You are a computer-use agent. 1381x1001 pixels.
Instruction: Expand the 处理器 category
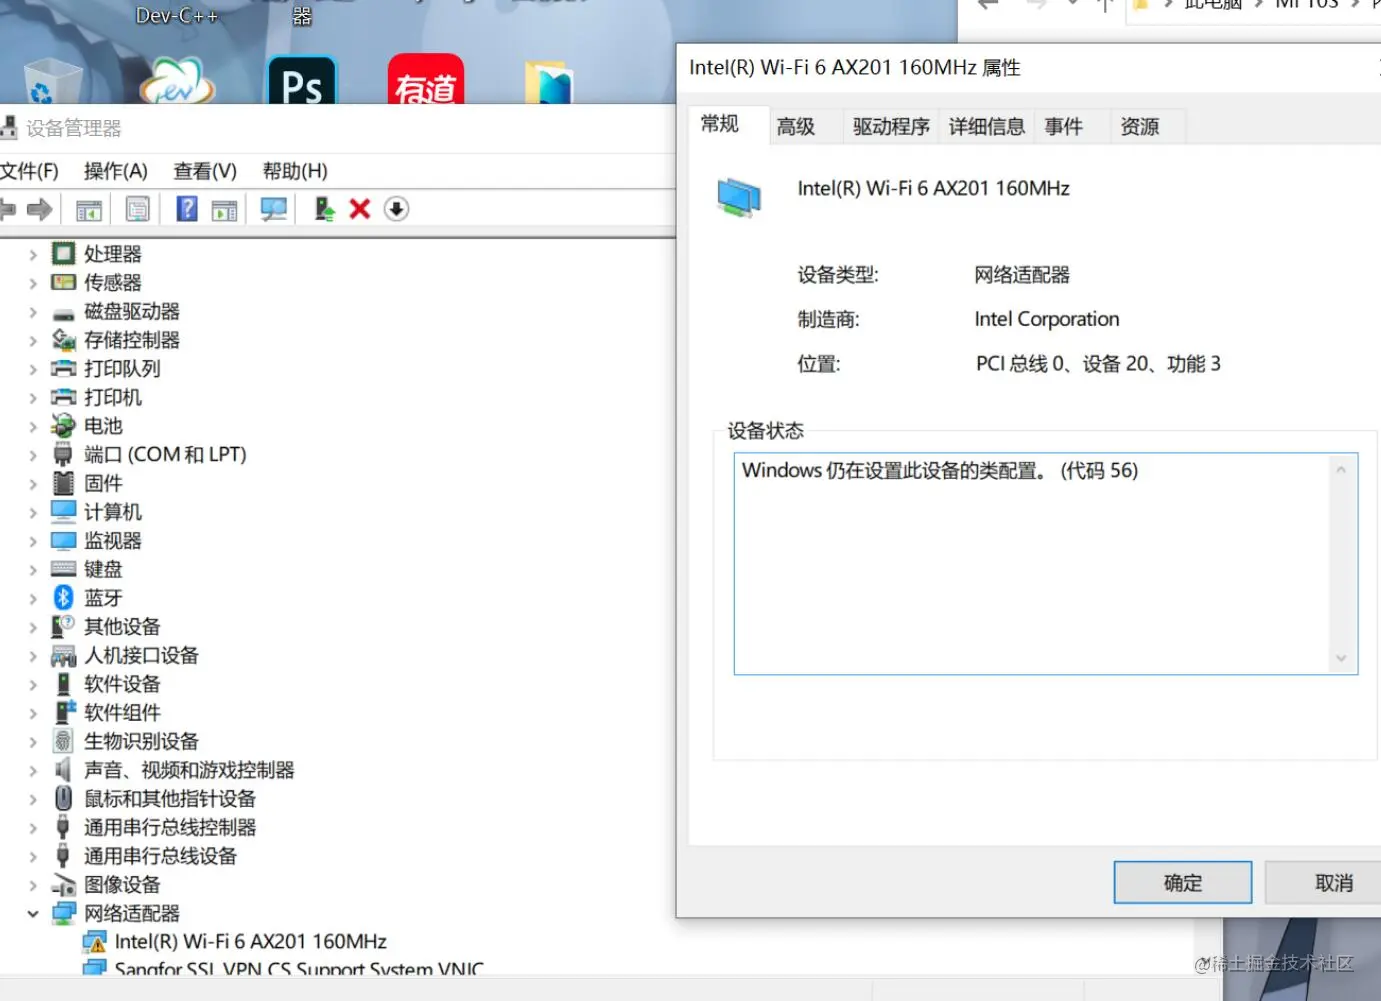[x=33, y=255]
